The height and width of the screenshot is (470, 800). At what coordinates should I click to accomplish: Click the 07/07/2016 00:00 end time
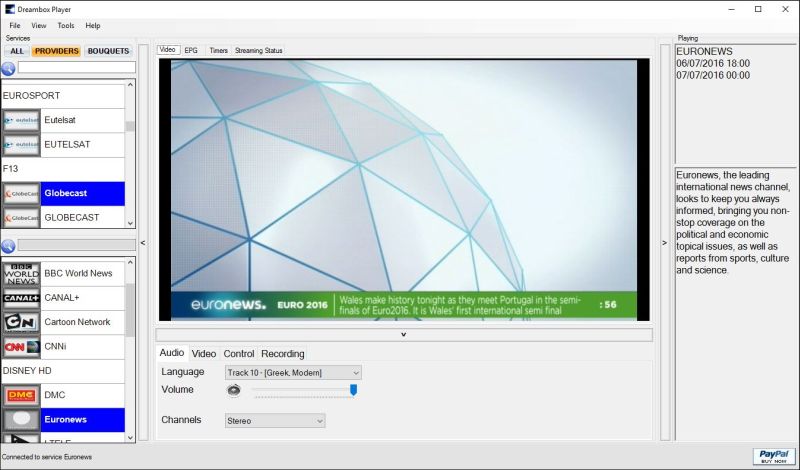(713, 76)
